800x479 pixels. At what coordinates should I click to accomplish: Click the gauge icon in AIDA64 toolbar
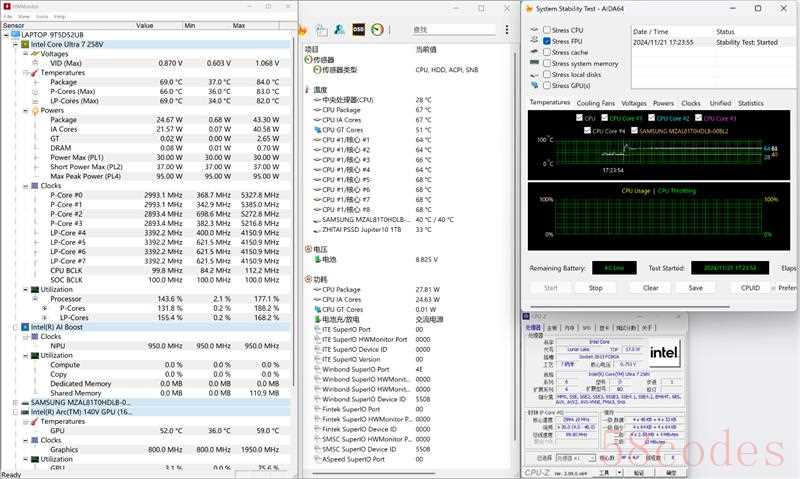[x=376, y=30]
